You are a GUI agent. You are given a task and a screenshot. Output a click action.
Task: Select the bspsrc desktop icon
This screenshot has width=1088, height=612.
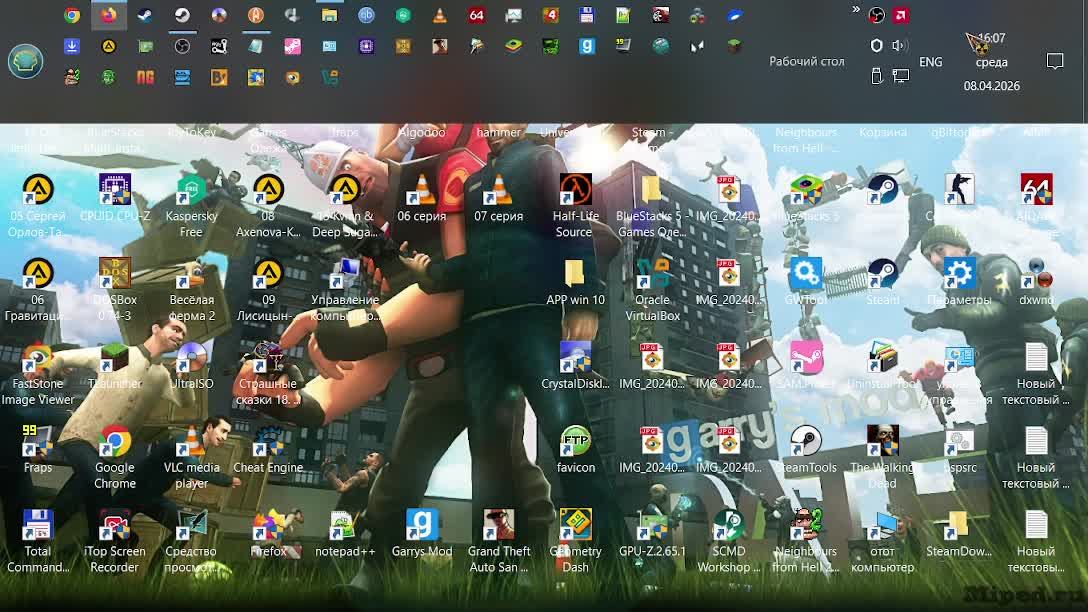[959, 450]
